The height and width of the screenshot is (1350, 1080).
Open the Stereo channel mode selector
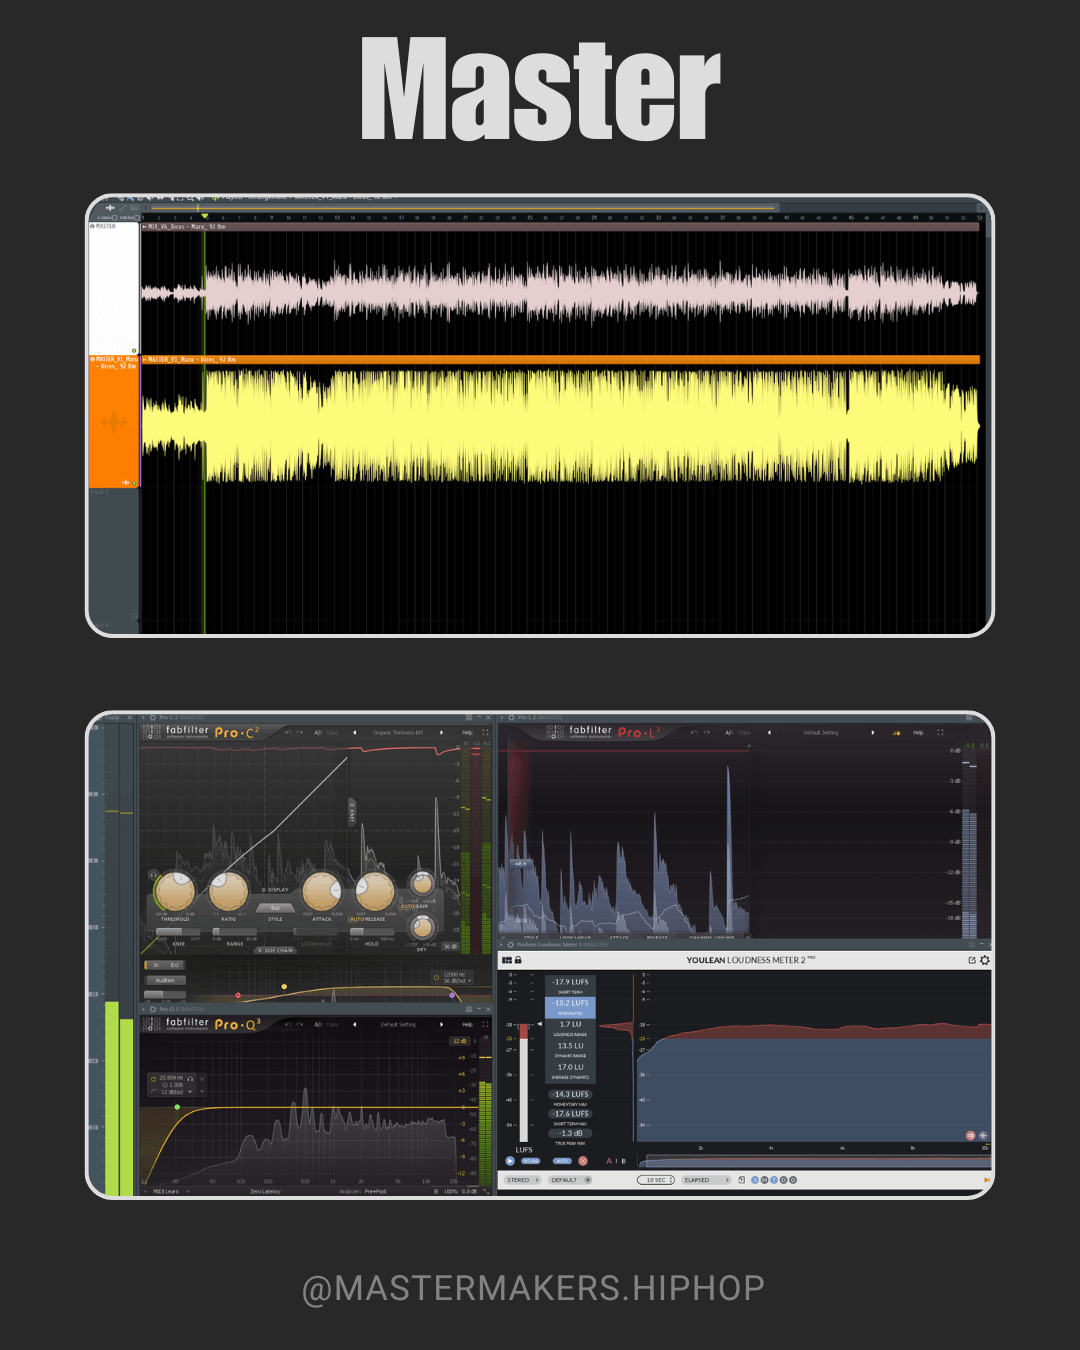coord(522,1180)
